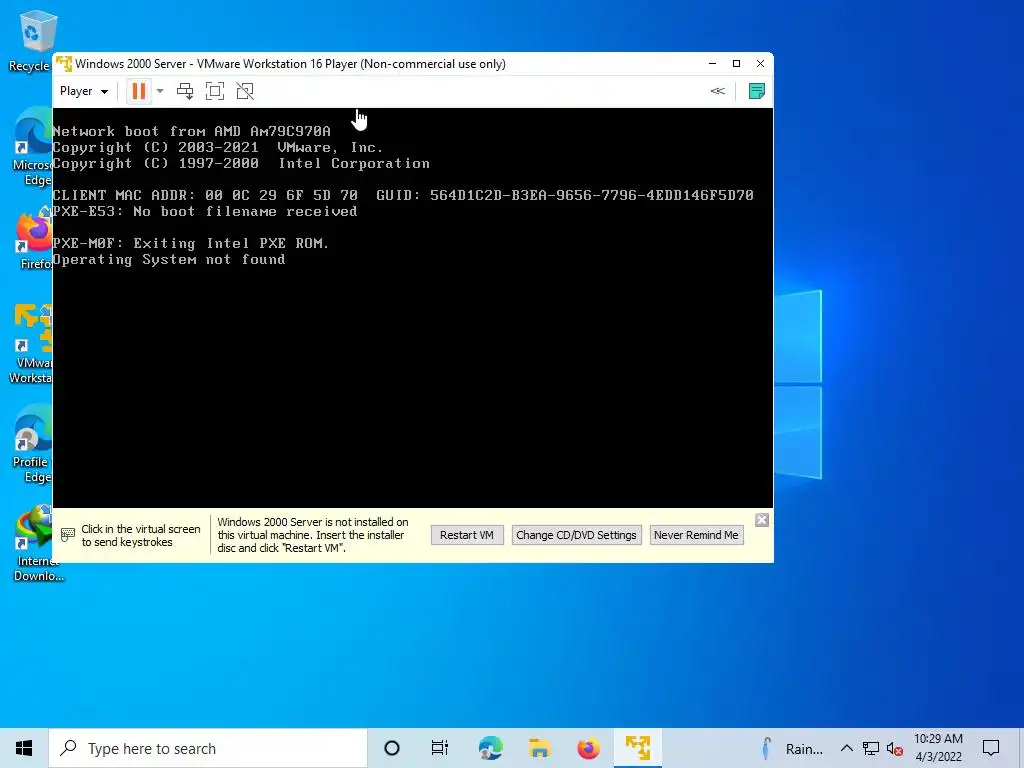Click the Send Ctrl+Alt+Del icon

[x=185, y=91]
